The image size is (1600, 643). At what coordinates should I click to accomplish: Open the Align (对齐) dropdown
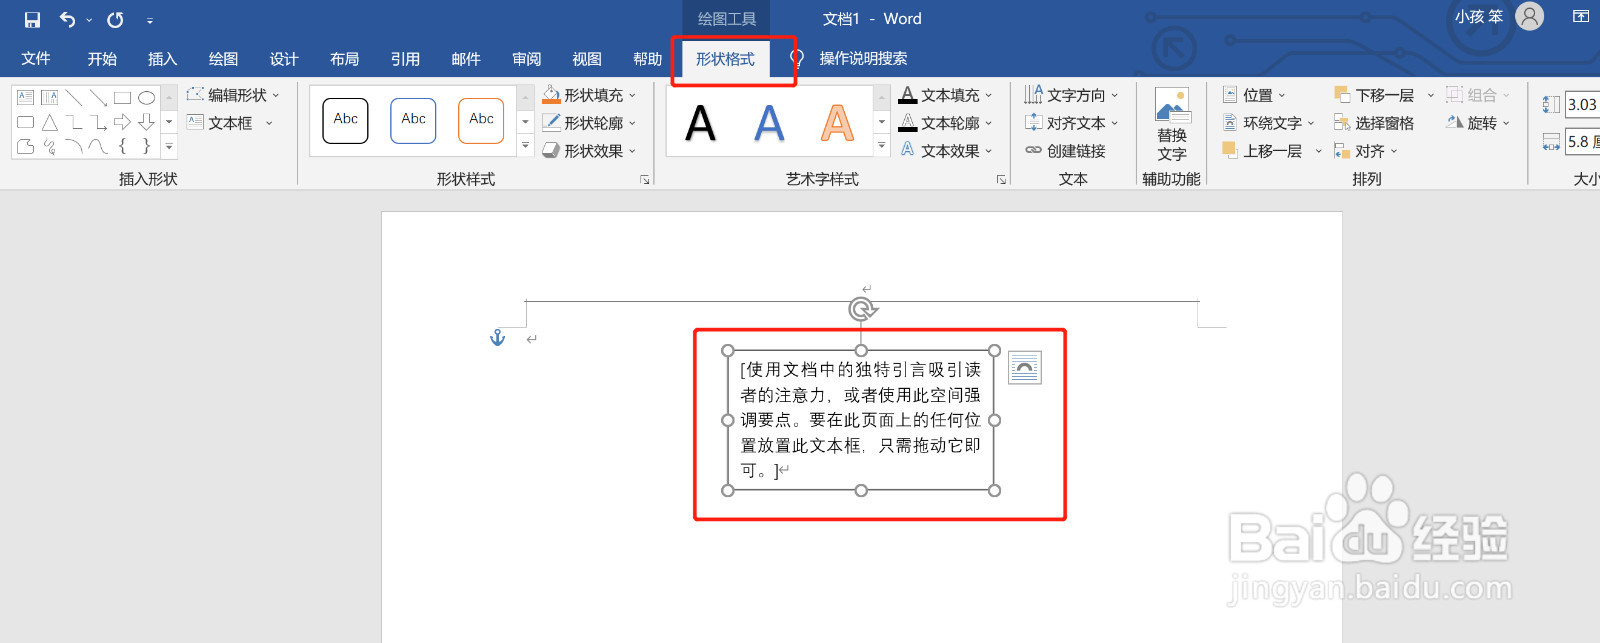point(1365,151)
